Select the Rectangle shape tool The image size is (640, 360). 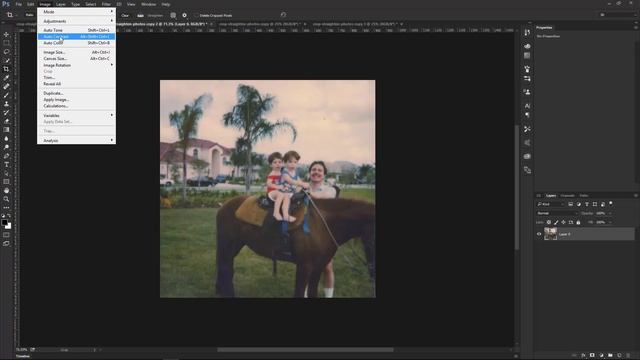click(x=6, y=182)
